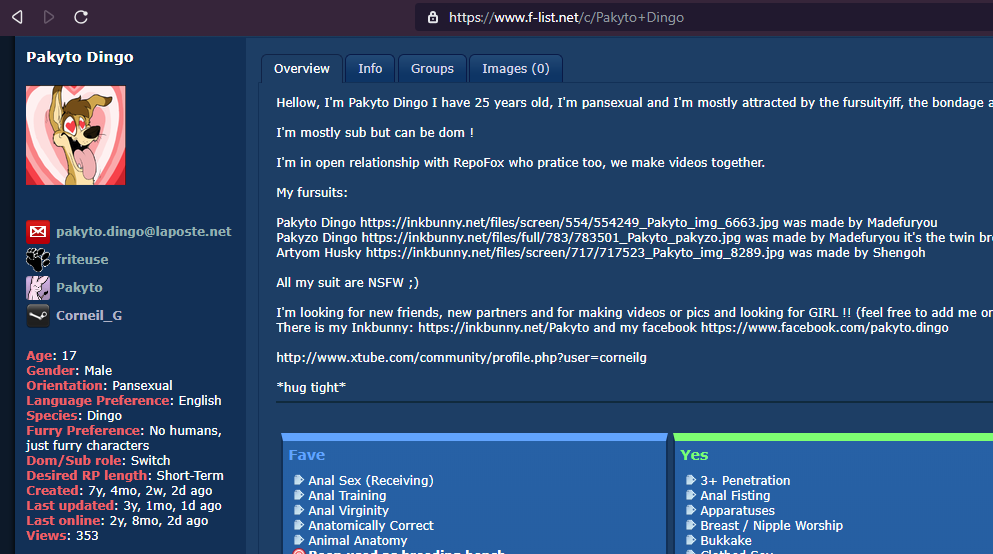Click the Fave column heading
This screenshot has width=993, height=554.
307,455
